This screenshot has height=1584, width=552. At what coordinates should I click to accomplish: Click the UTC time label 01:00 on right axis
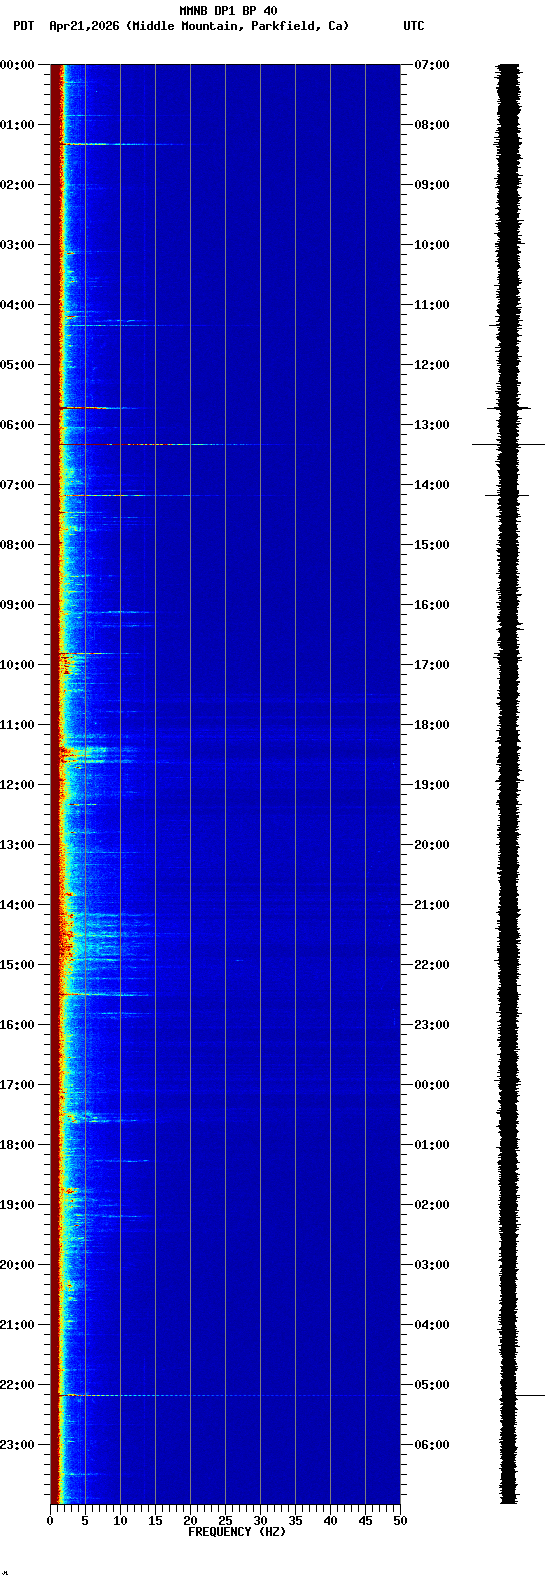[x=432, y=1145]
